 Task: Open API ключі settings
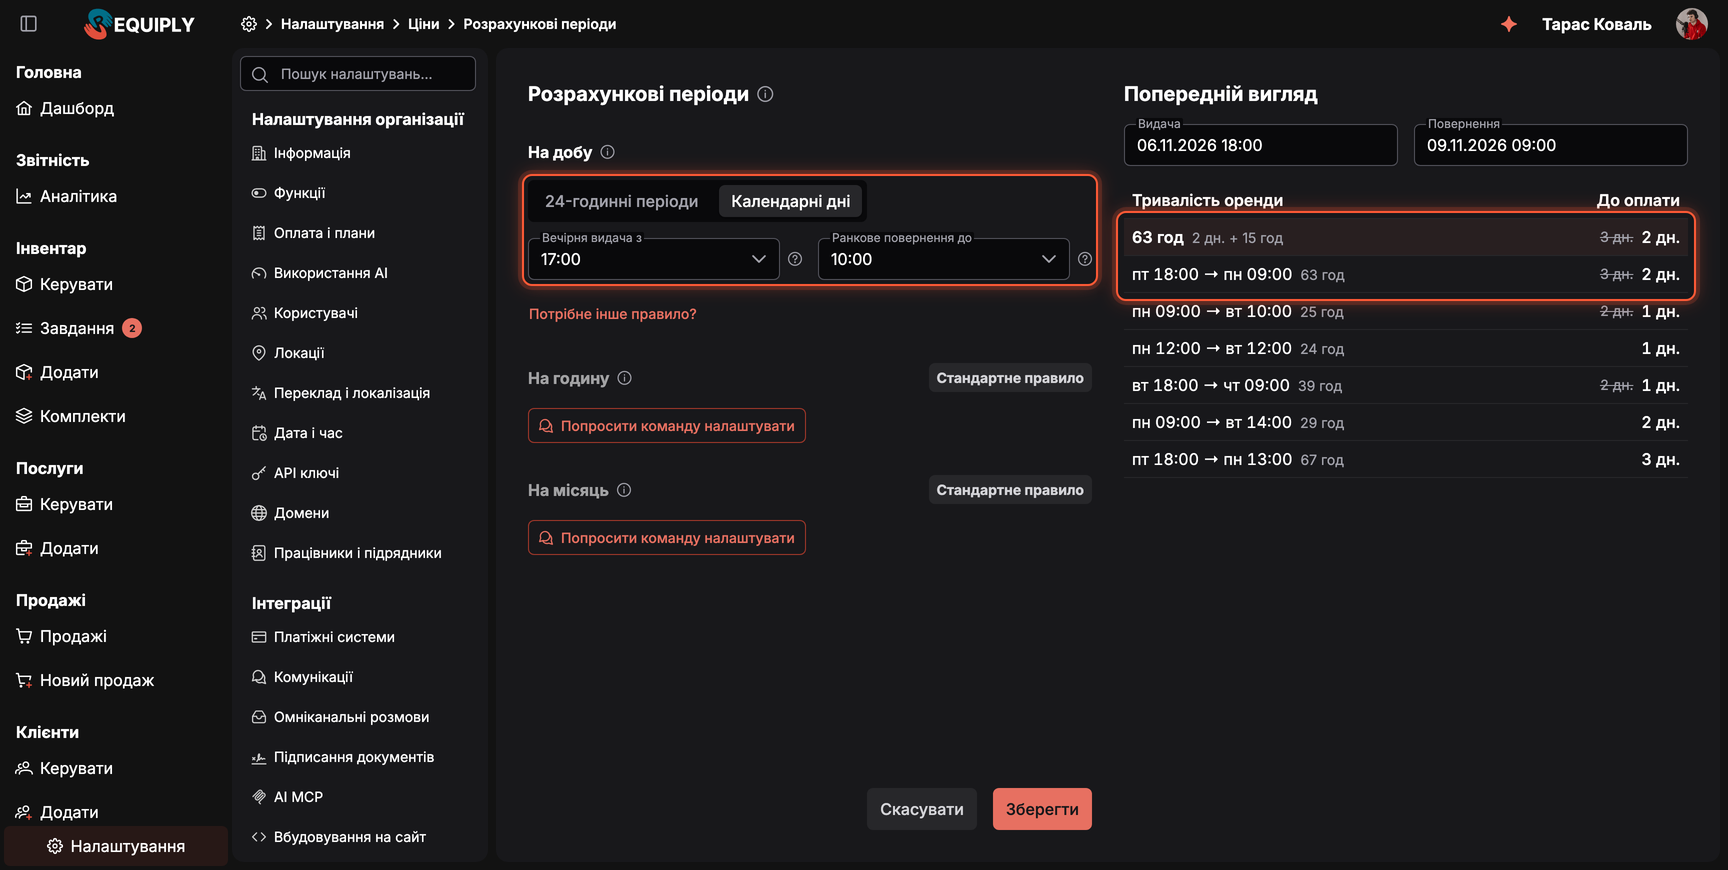click(295, 473)
